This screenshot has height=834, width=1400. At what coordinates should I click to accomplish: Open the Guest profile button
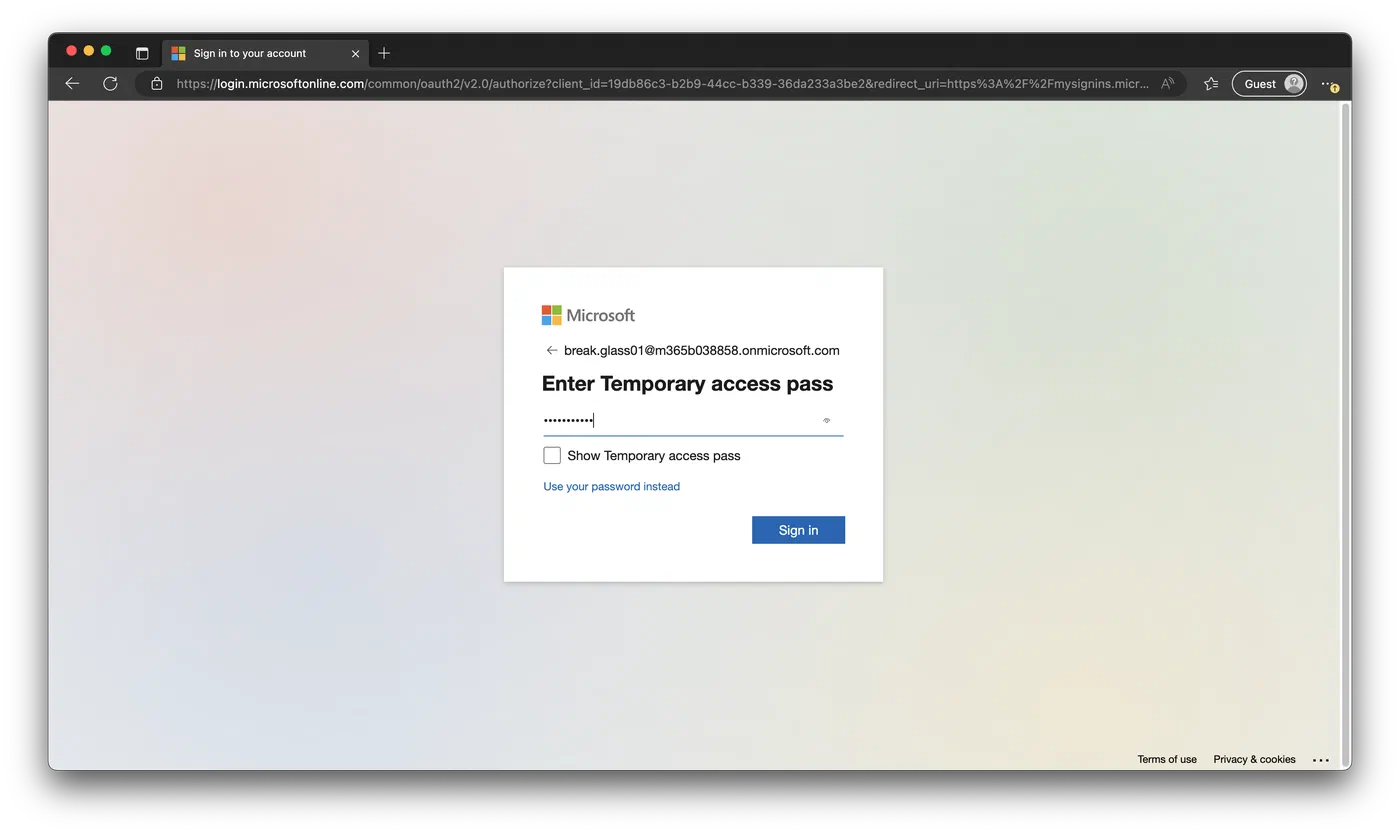[1269, 84]
